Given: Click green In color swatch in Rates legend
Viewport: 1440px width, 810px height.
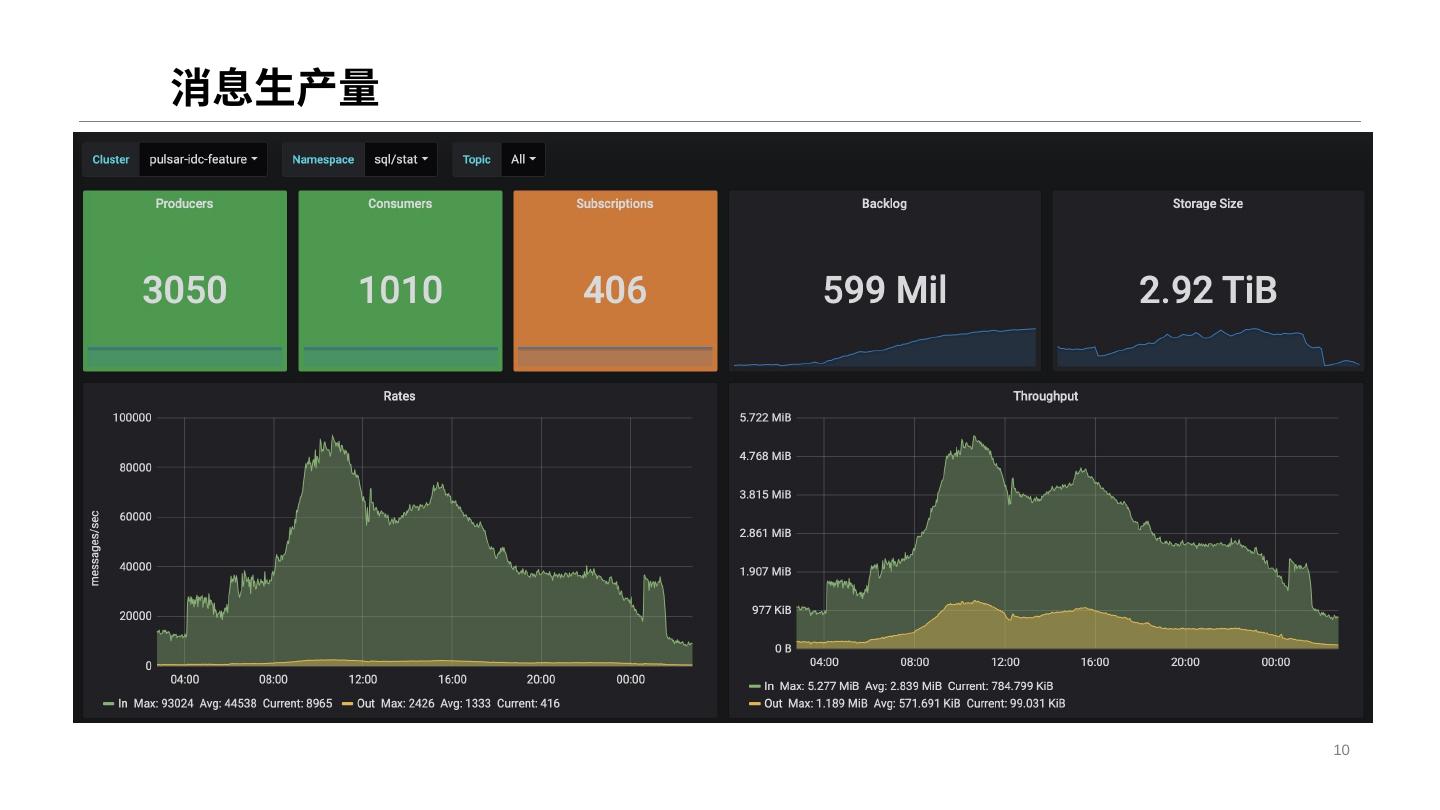Looking at the screenshot, I should click(x=108, y=704).
